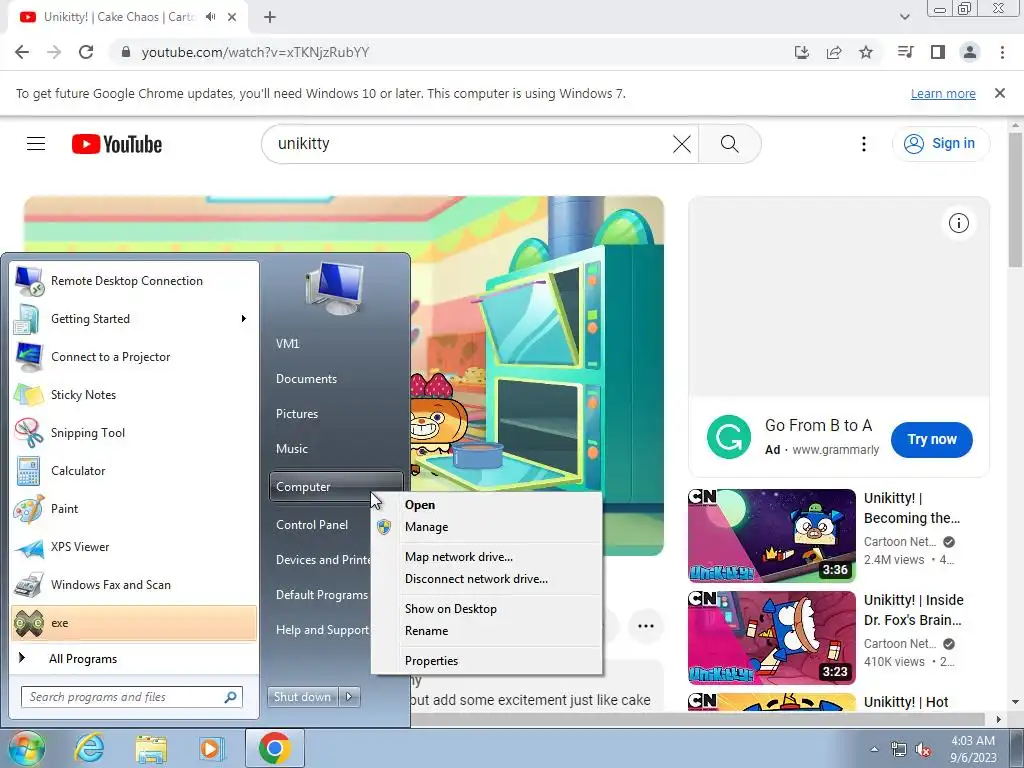Image resolution: width=1024 pixels, height=768 pixels.
Task: Click the Windows Start orb
Action: 27,748
